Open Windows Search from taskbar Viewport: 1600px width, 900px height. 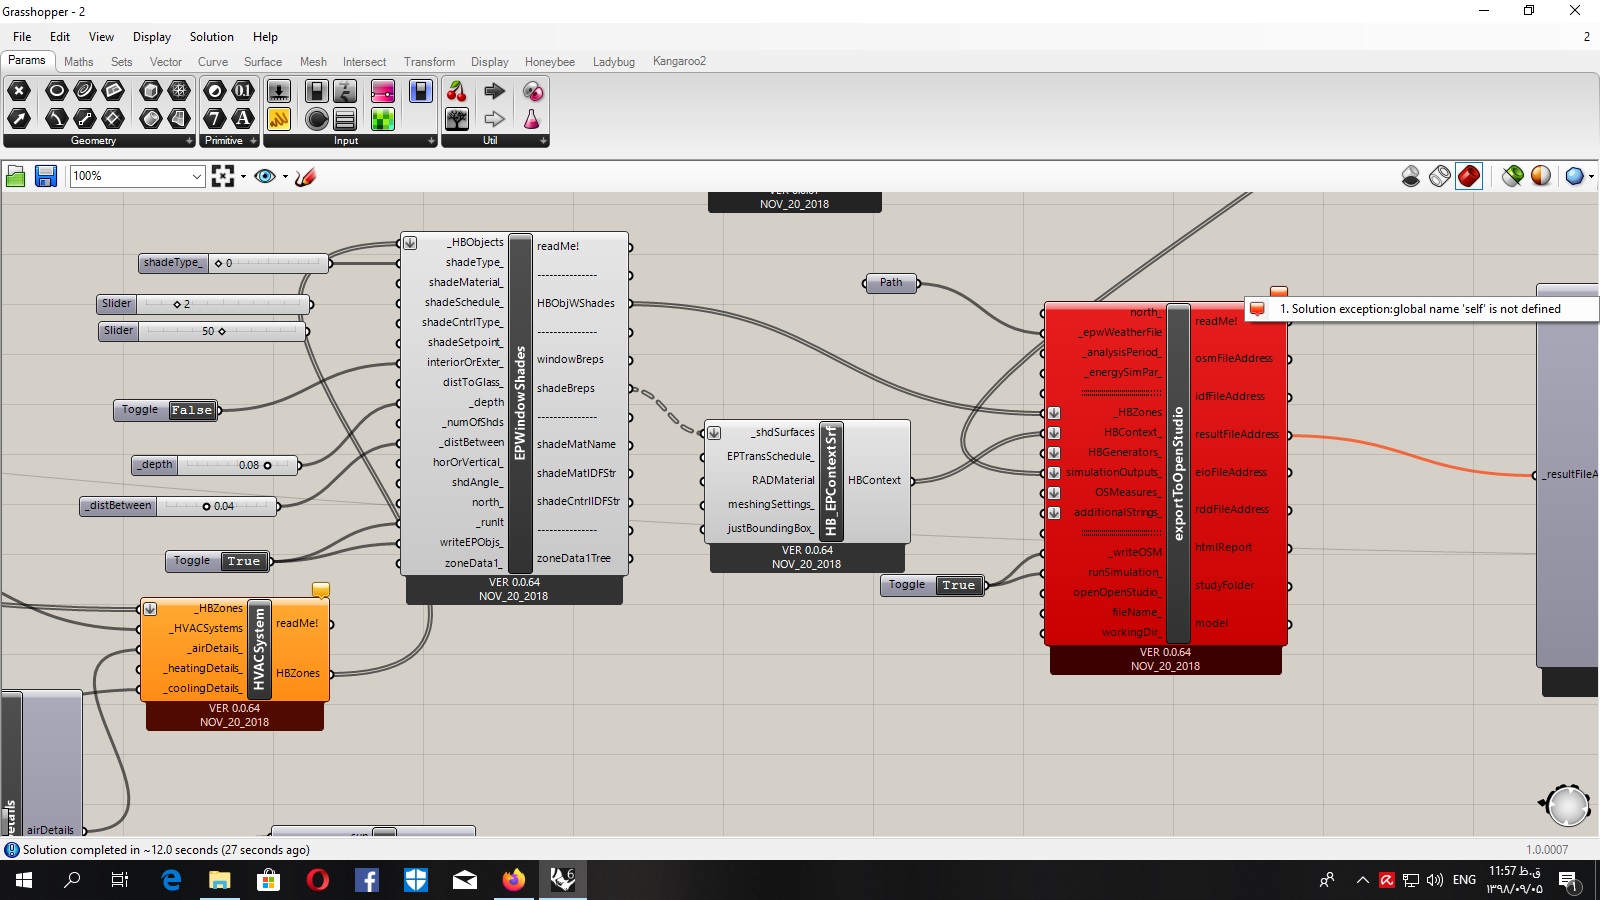coord(72,880)
